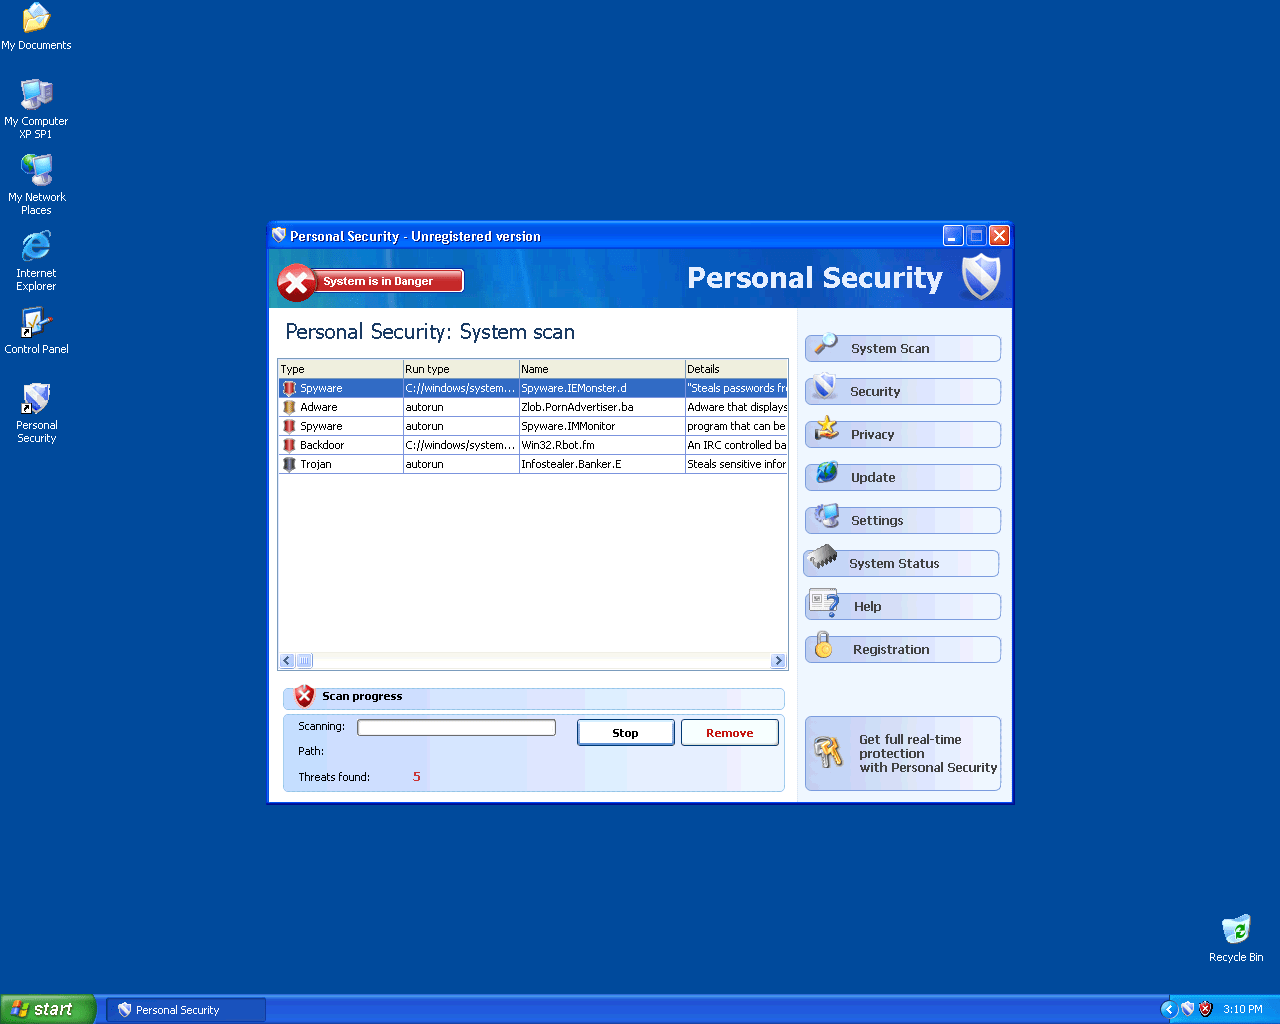Click the Security shield icon

click(823, 386)
